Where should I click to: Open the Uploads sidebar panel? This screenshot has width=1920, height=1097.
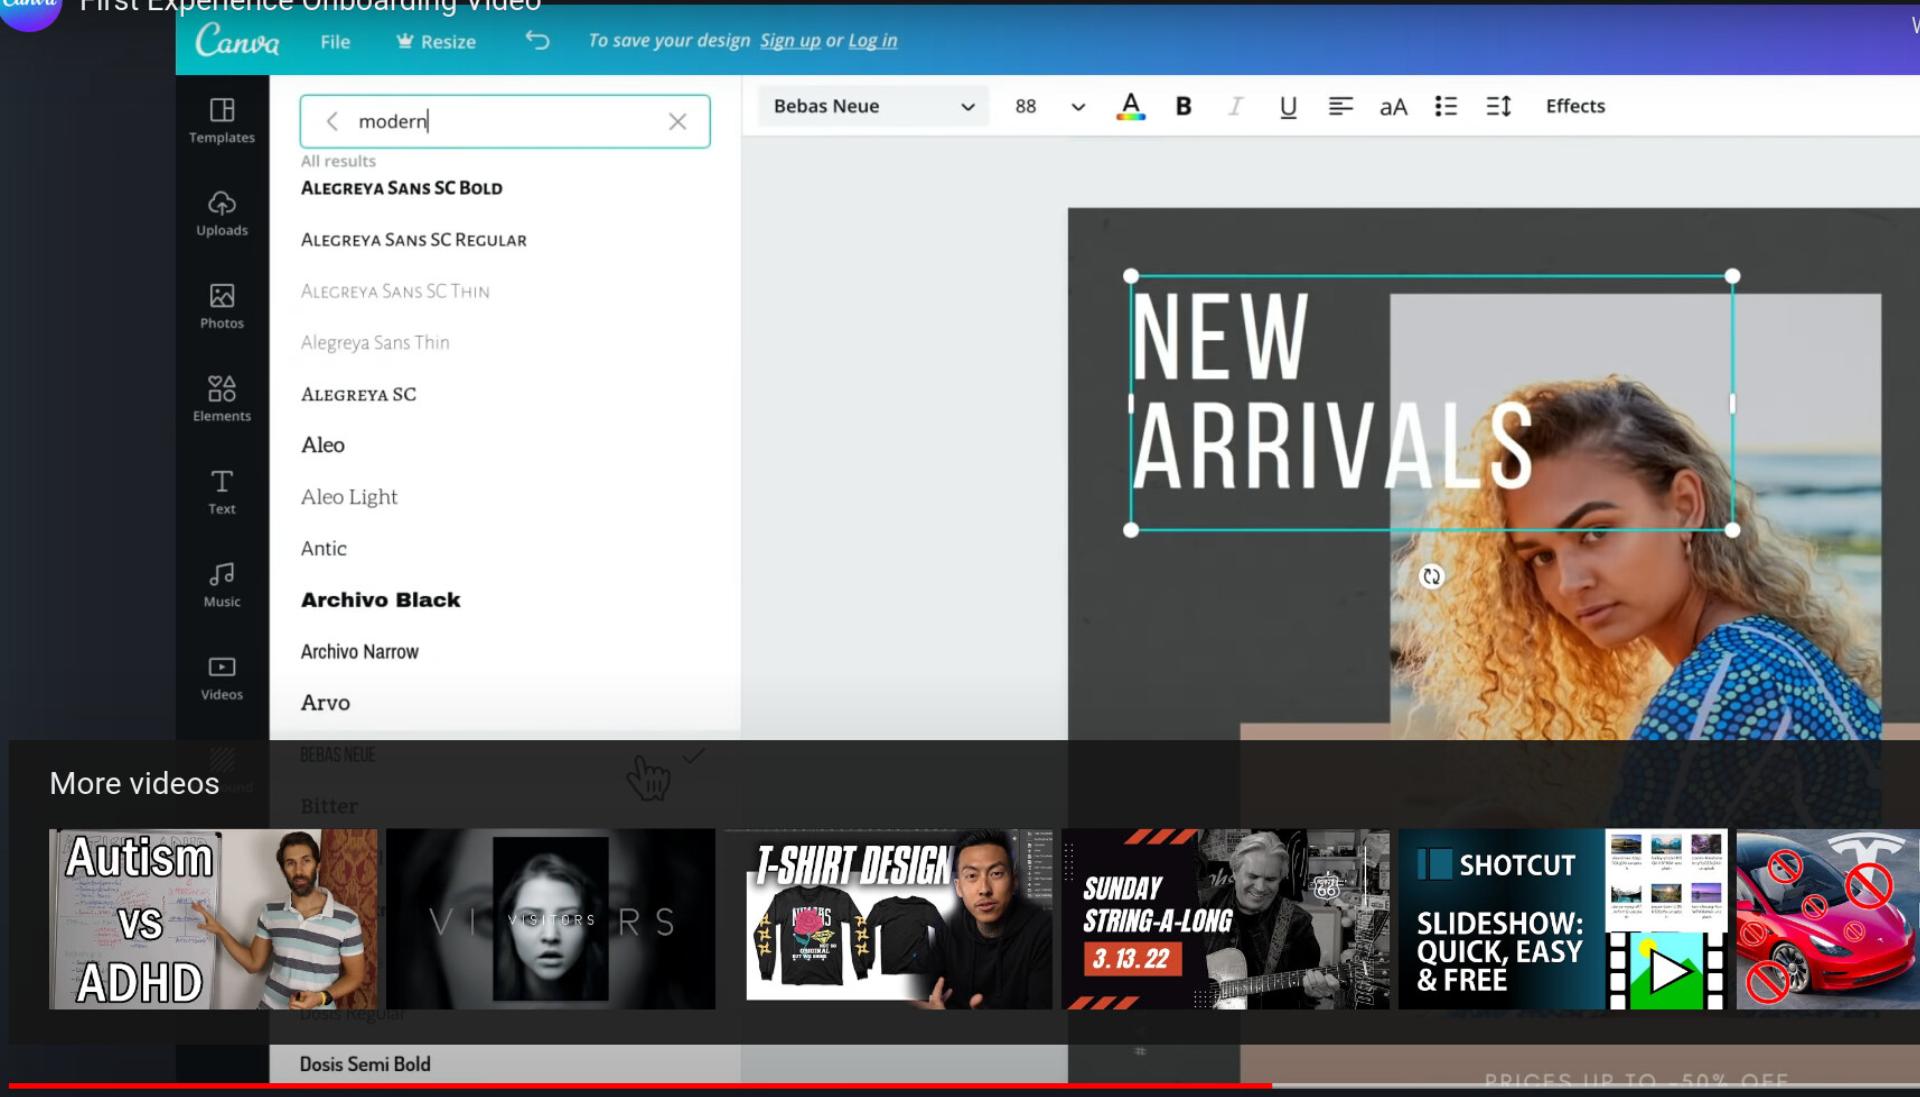tap(222, 213)
